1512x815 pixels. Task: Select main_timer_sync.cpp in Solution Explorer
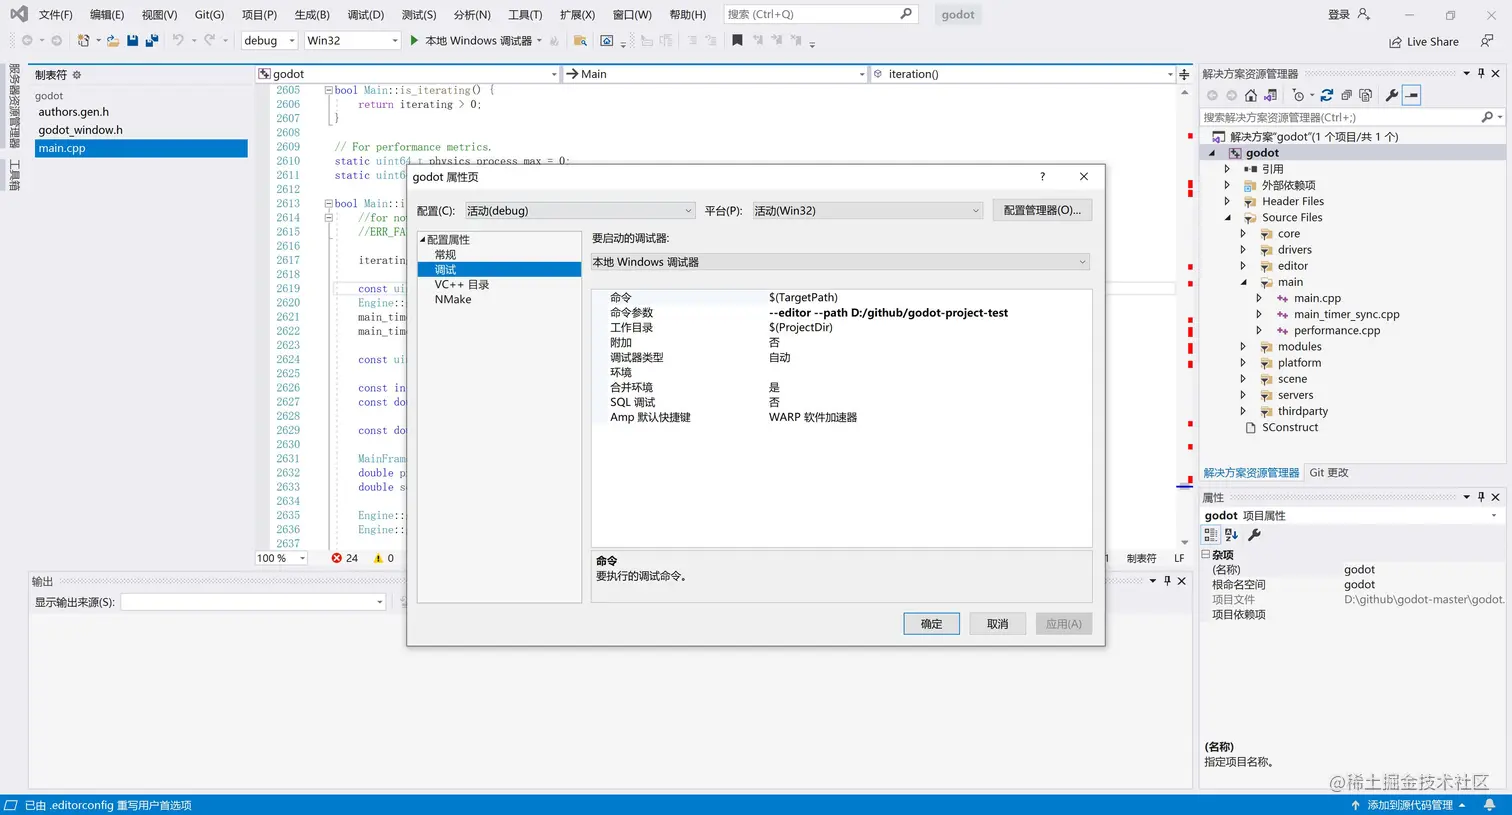(1347, 314)
